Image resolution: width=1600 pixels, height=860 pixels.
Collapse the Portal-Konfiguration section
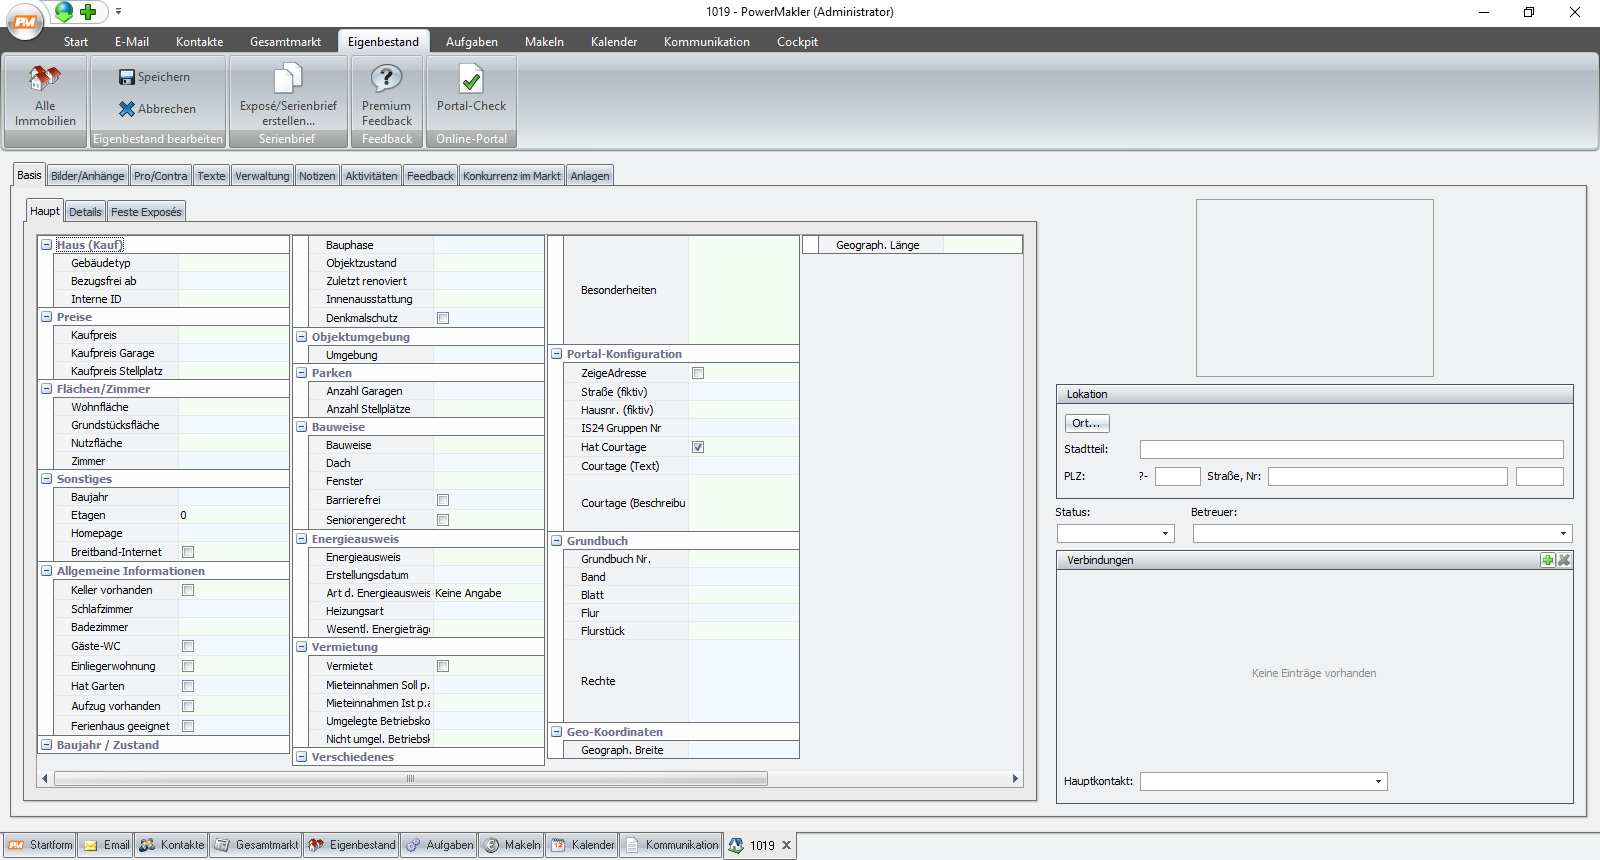pyautogui.click(x=556, y=354)
